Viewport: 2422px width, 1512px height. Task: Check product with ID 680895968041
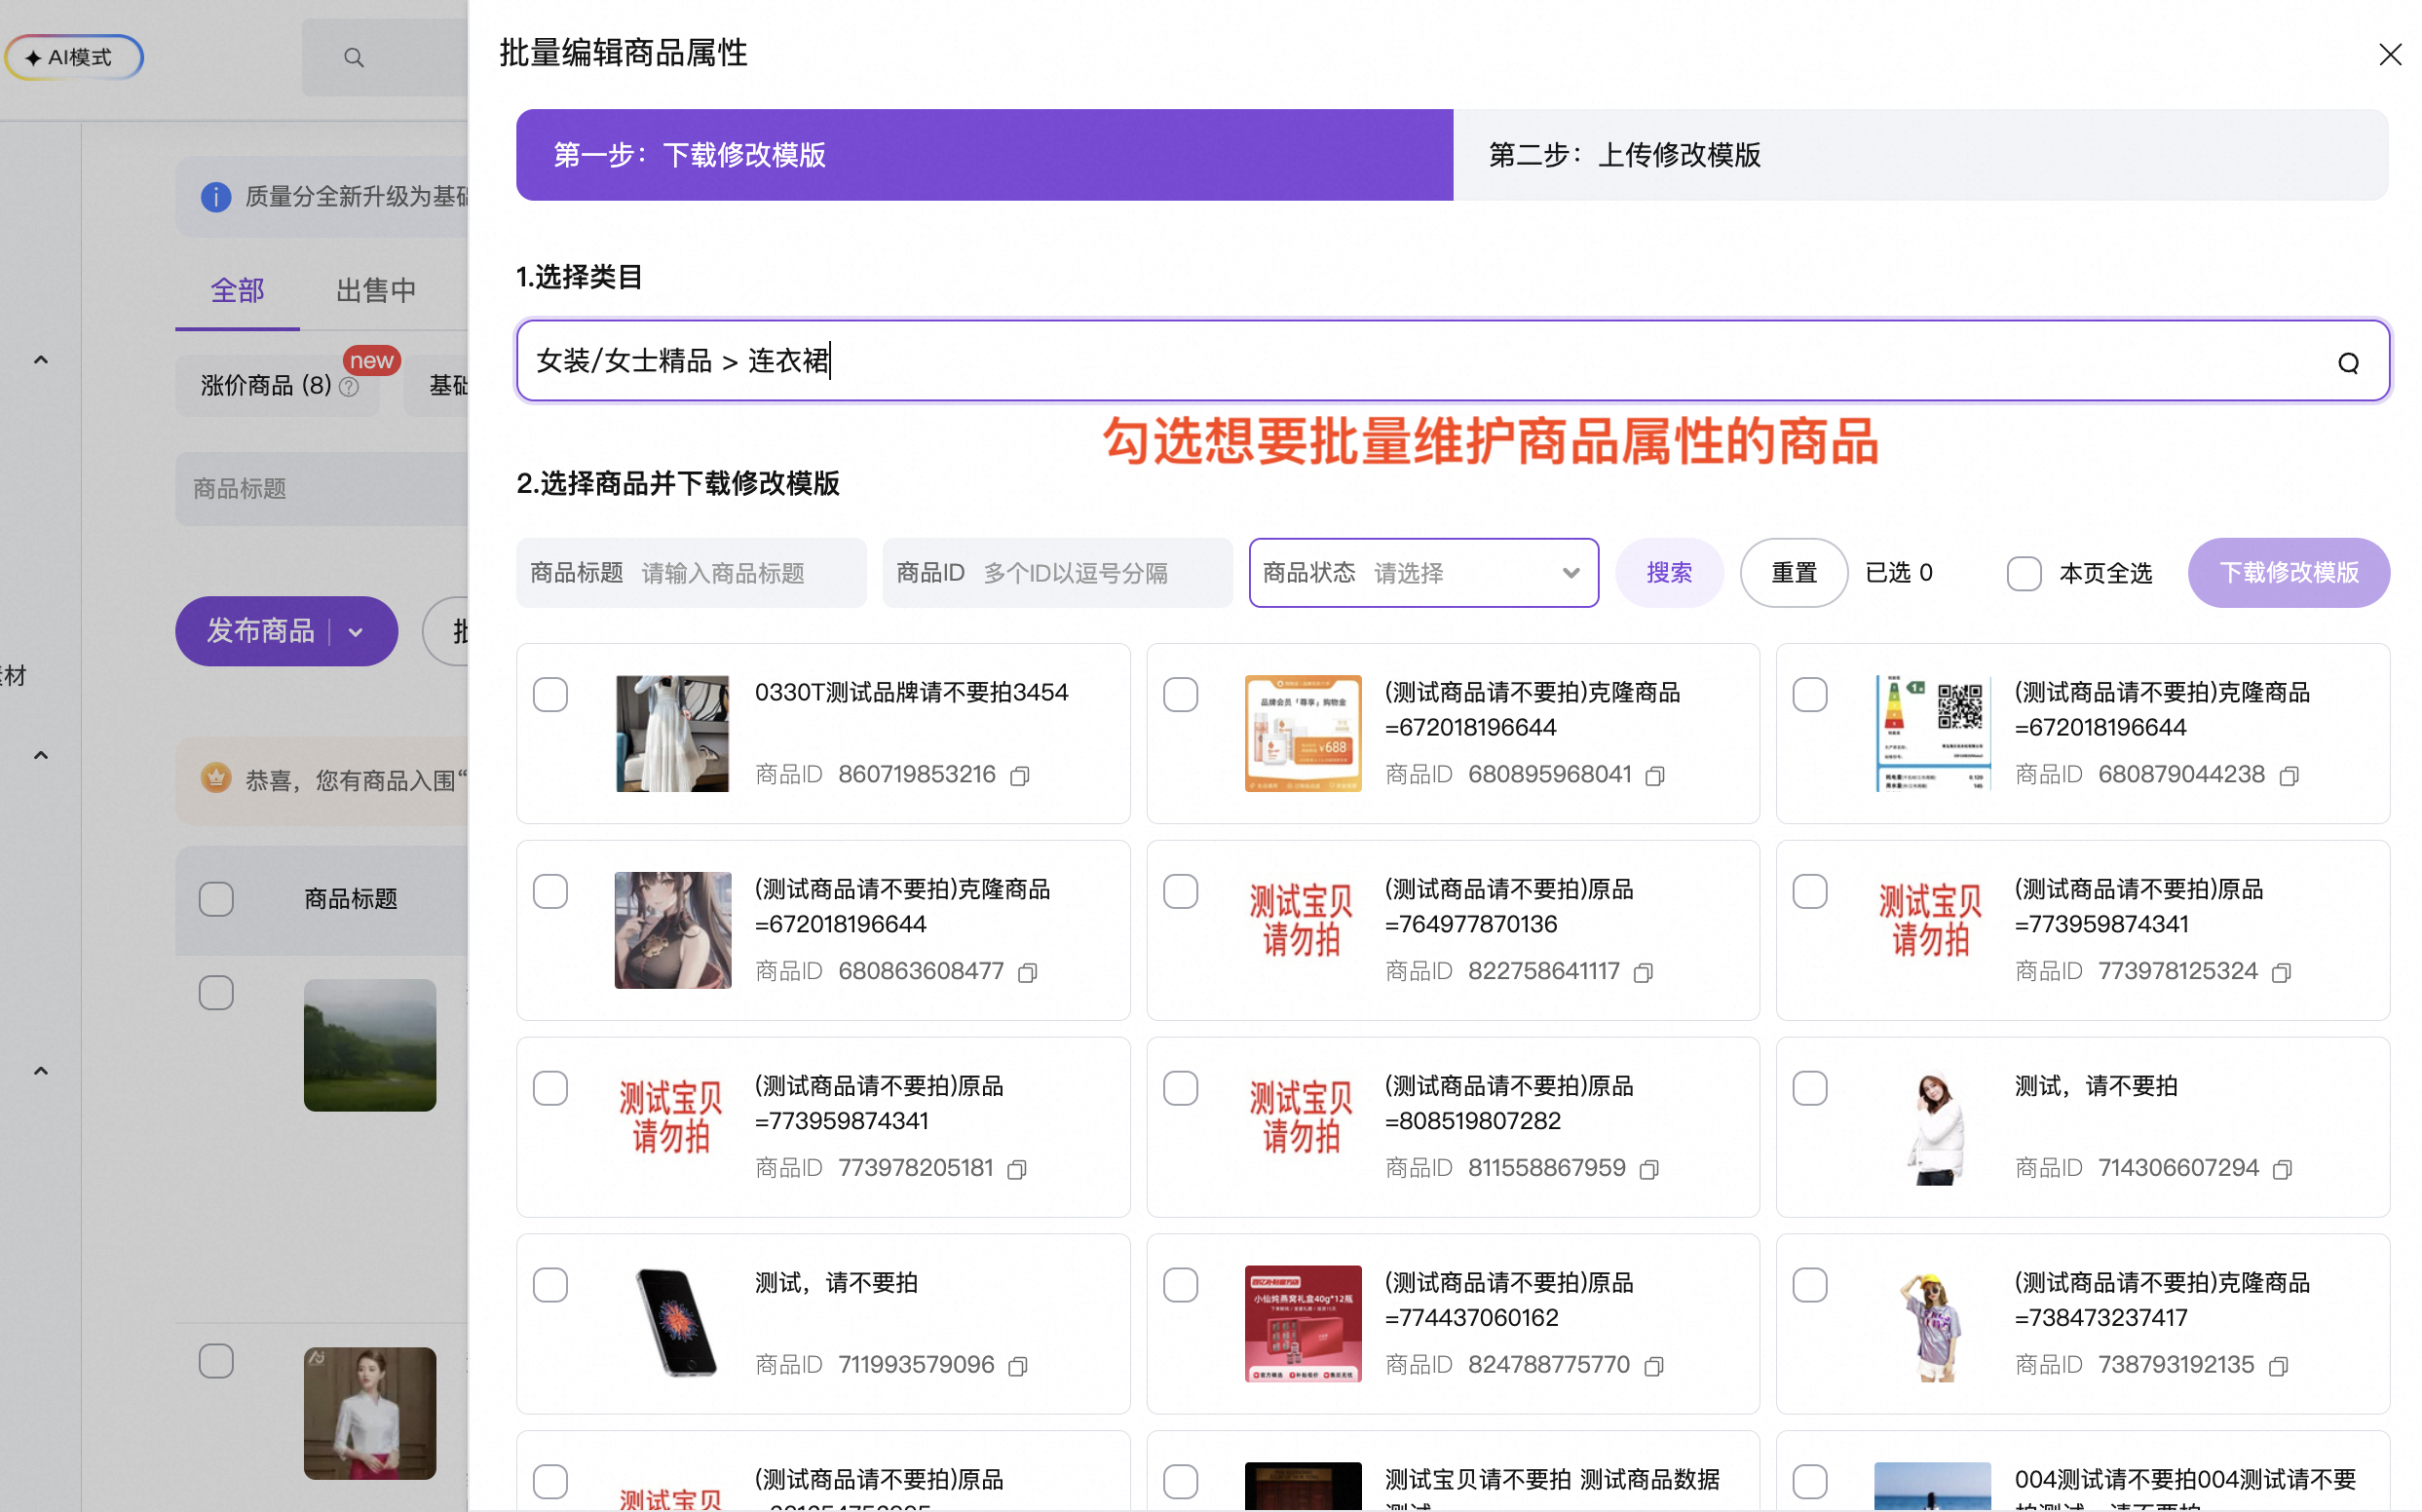[1180, 694]
